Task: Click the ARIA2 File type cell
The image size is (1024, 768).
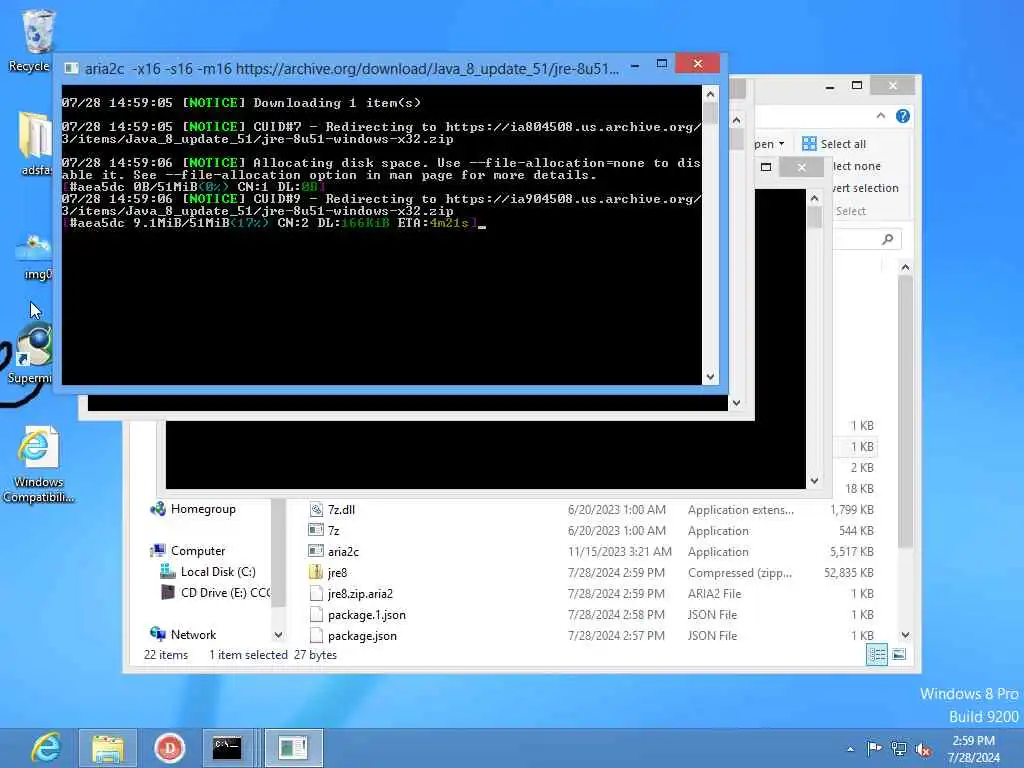Action: pyautogui.click(x=714, y=594)
